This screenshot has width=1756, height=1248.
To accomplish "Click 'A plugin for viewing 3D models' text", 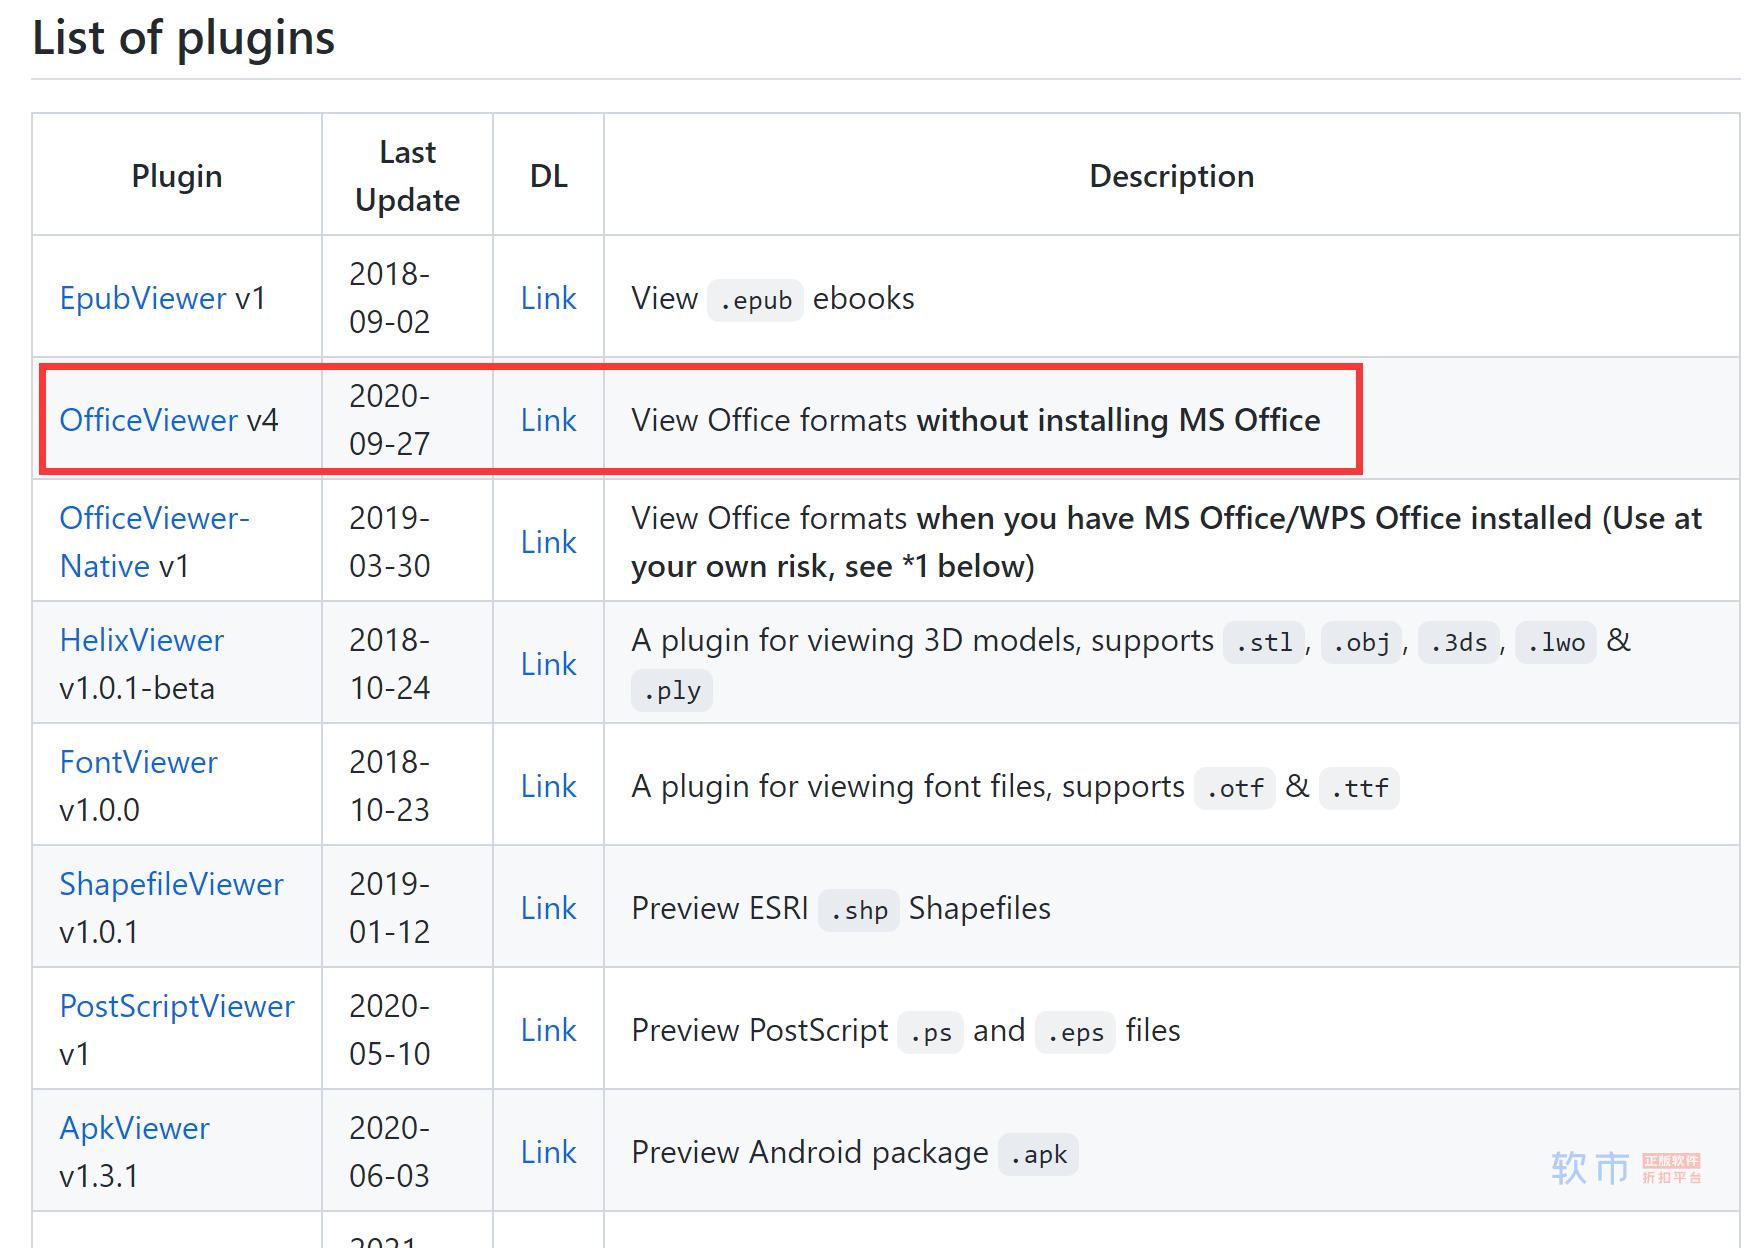I will (x=856, y=640).
